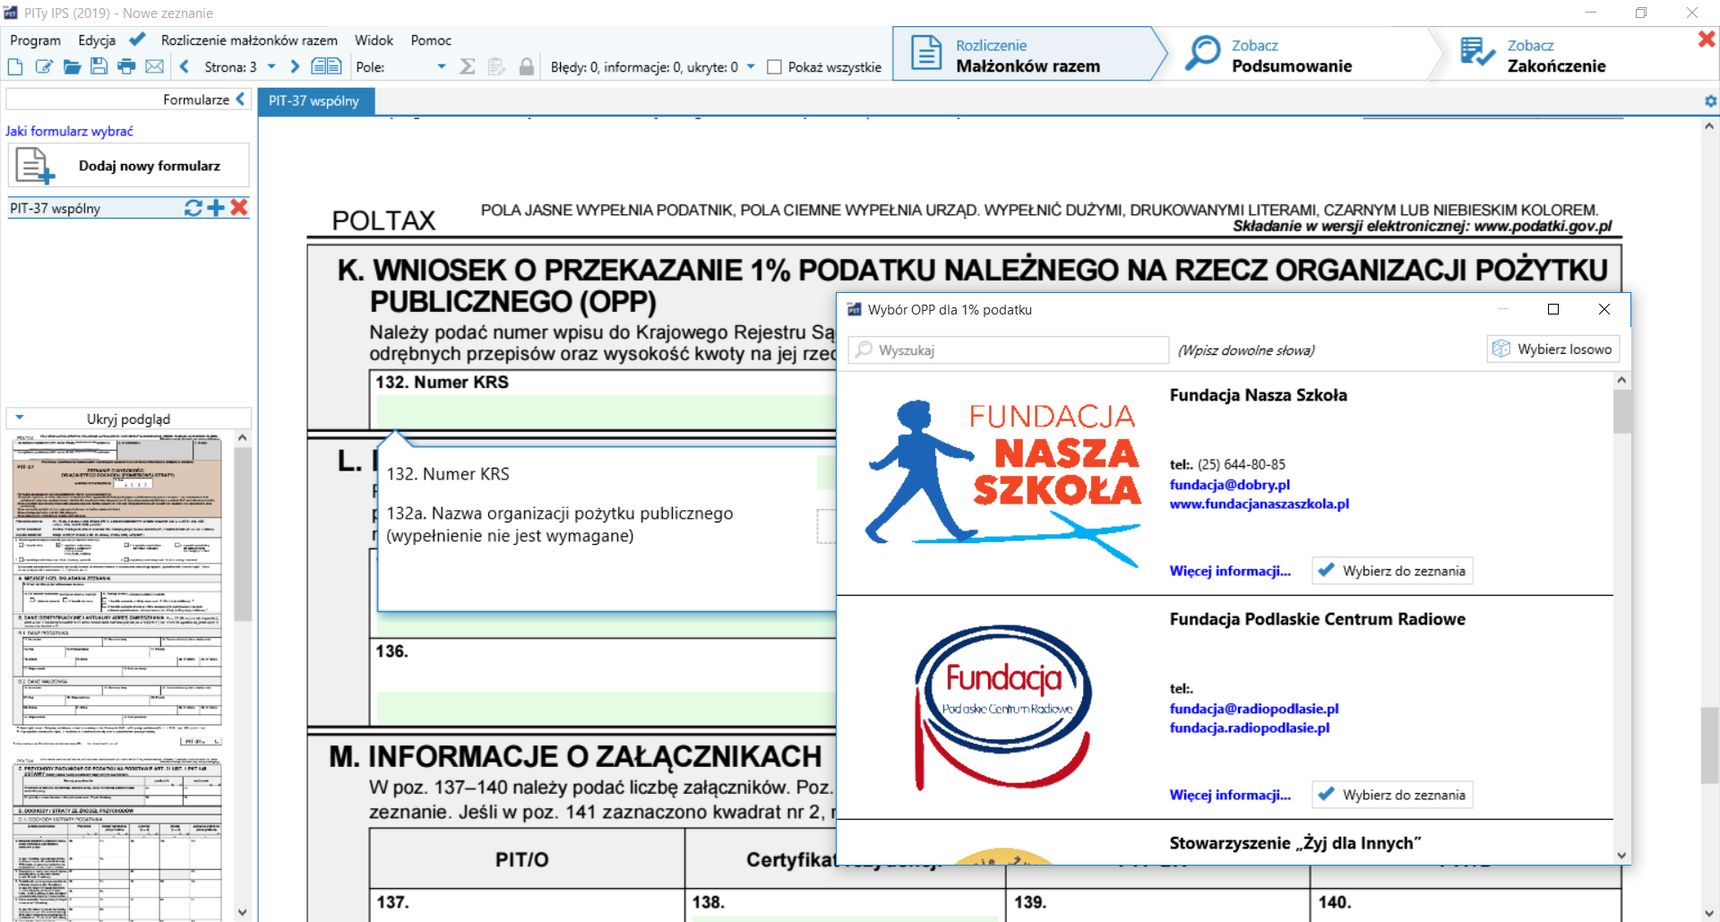
Task: Go to Zobacz Podsumowanie step
Action: click(1291, 55)
